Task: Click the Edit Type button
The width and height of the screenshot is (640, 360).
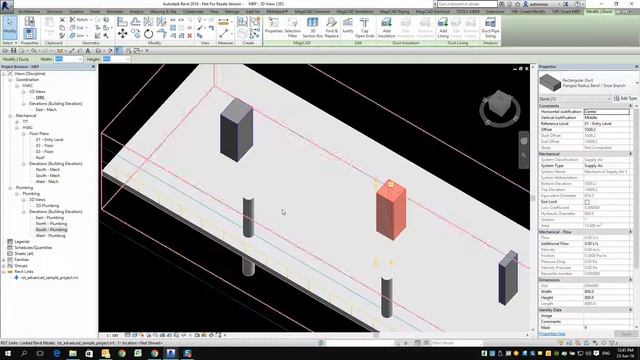Action: (x=625, y=99)
